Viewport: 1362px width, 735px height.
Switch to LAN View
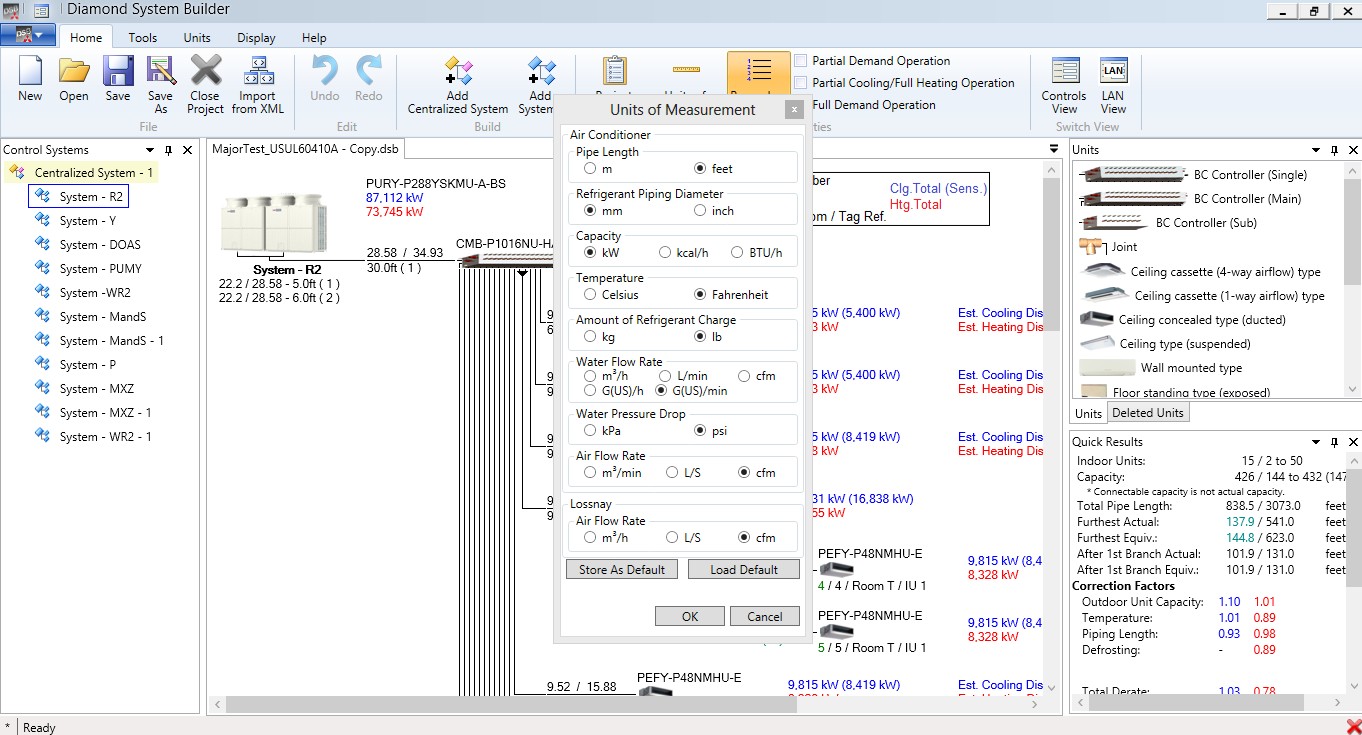point(1113,85)
